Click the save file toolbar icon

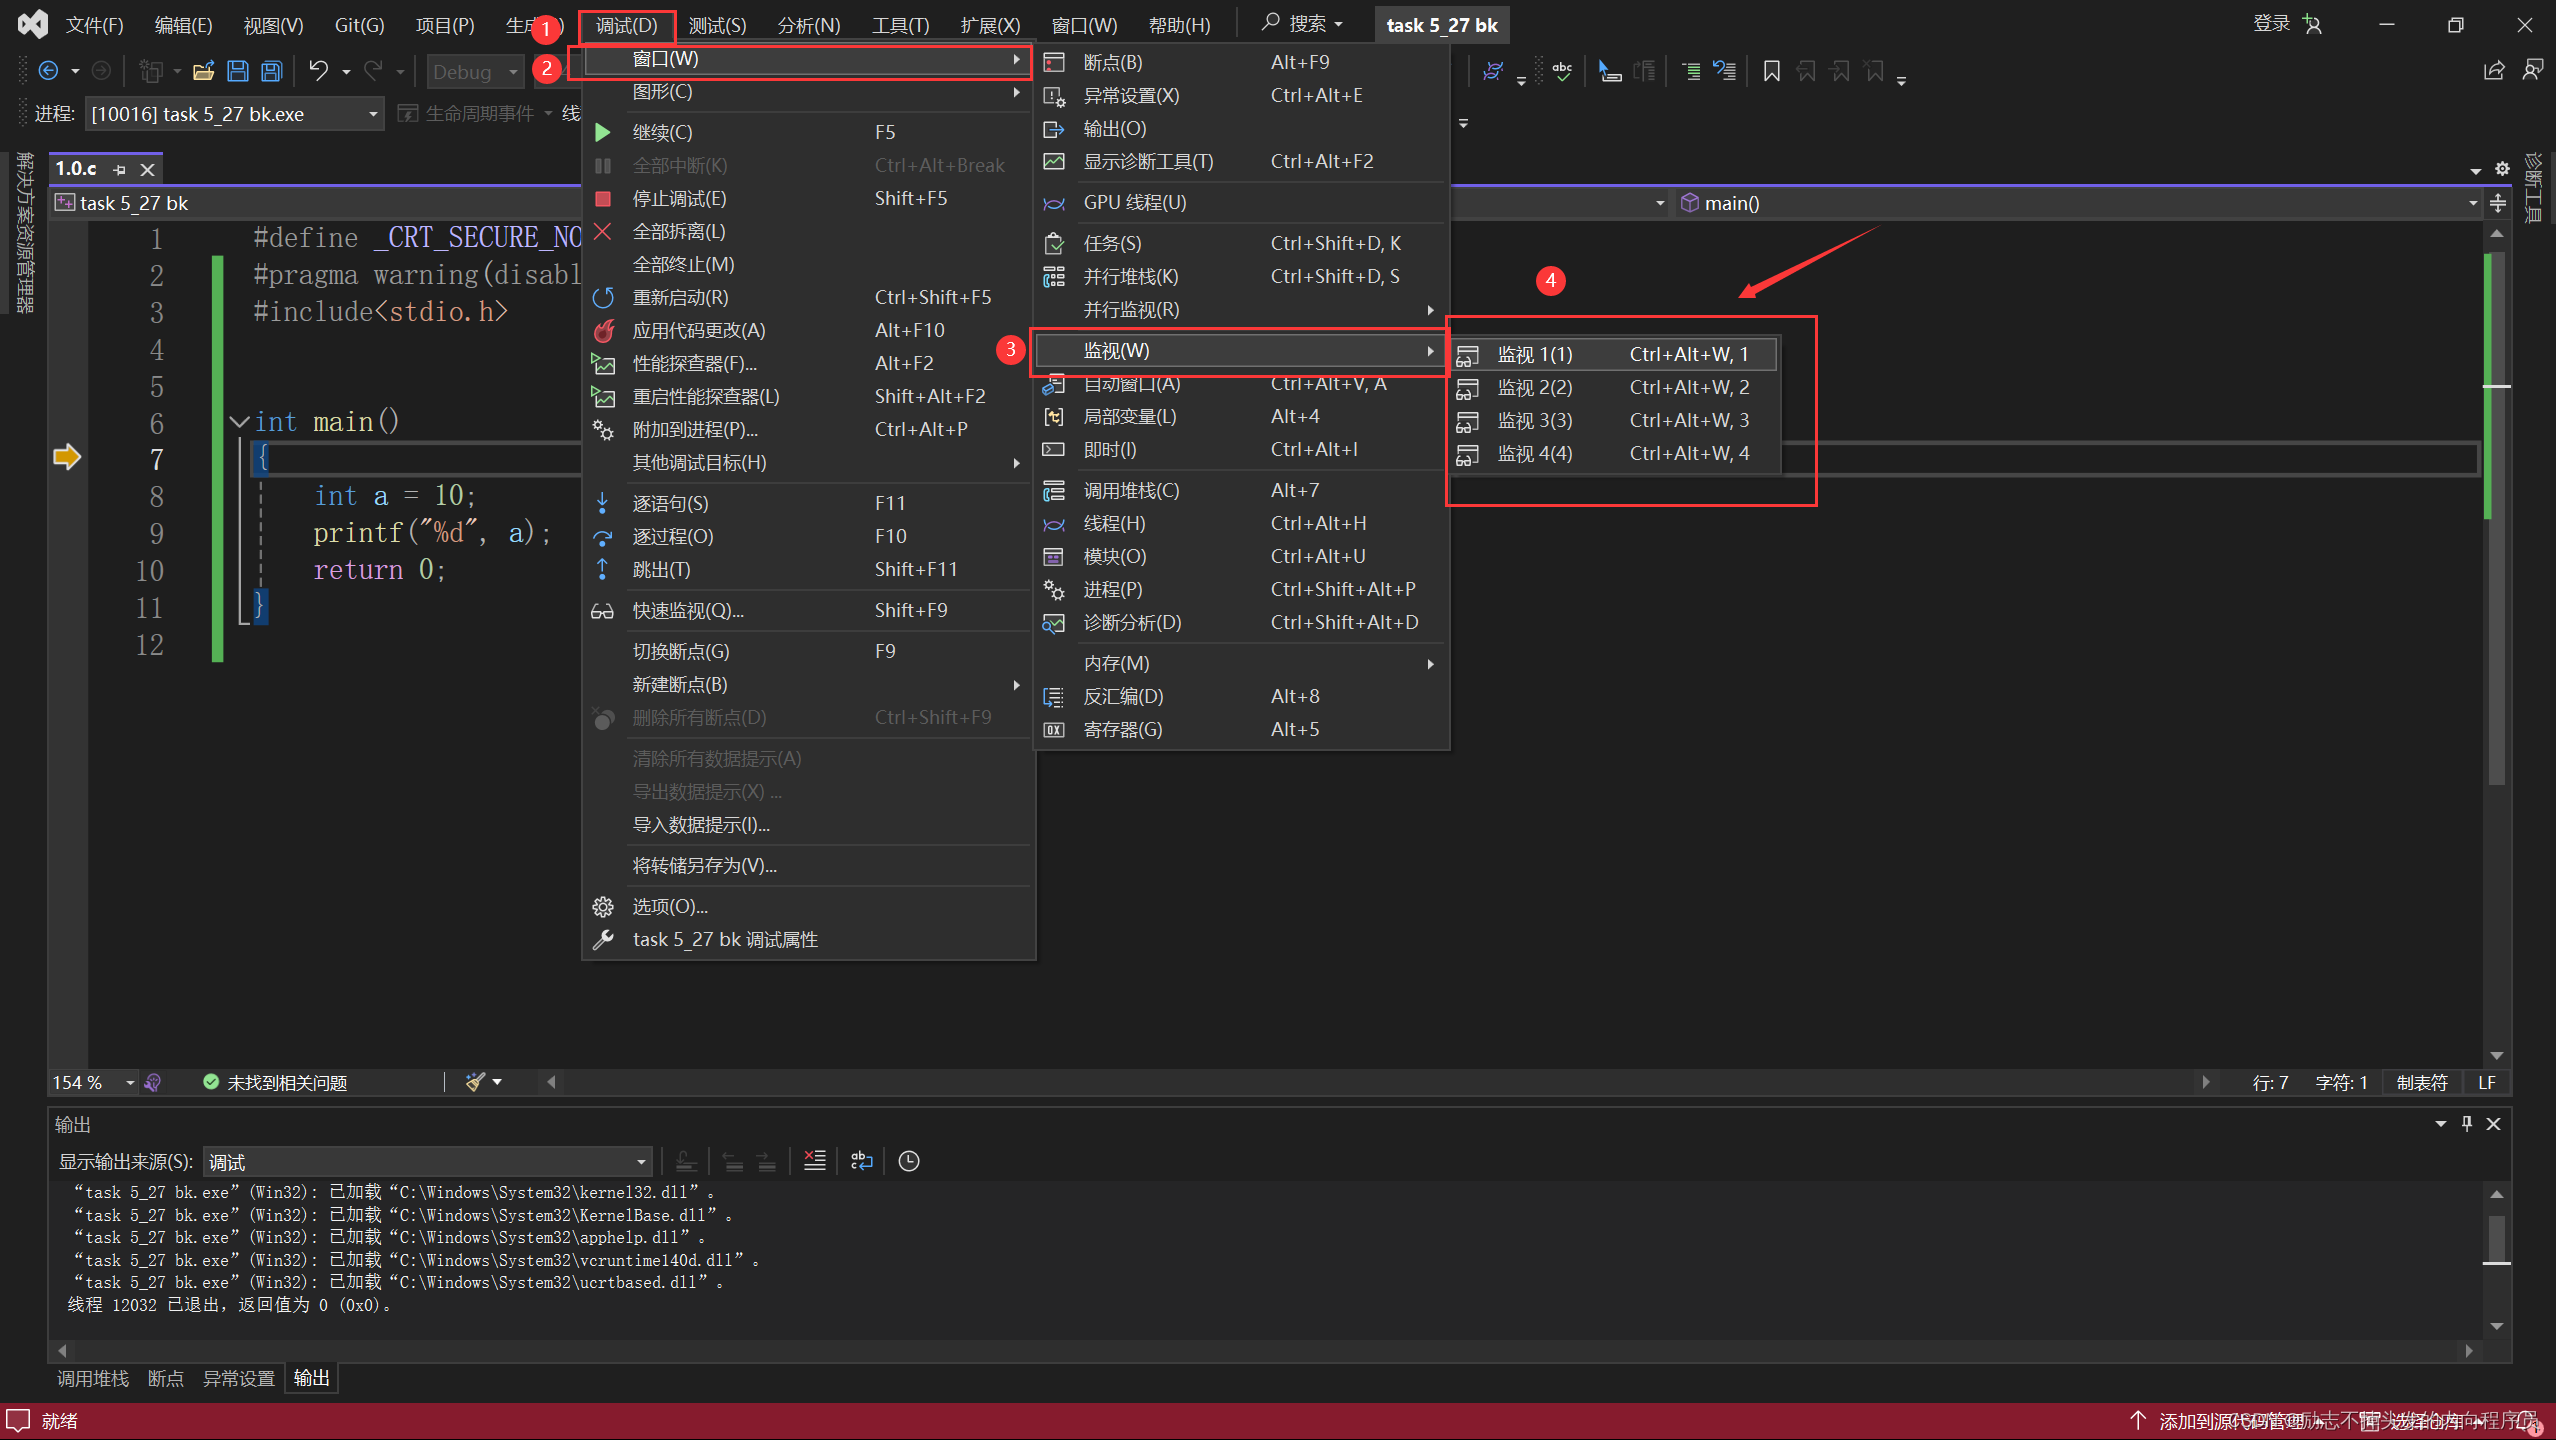coord(237,71)
